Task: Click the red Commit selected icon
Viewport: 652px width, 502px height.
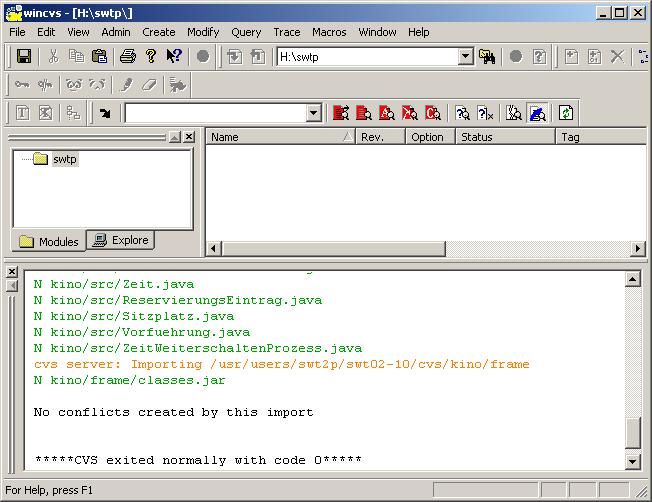Action: click(x=341, y=113)
